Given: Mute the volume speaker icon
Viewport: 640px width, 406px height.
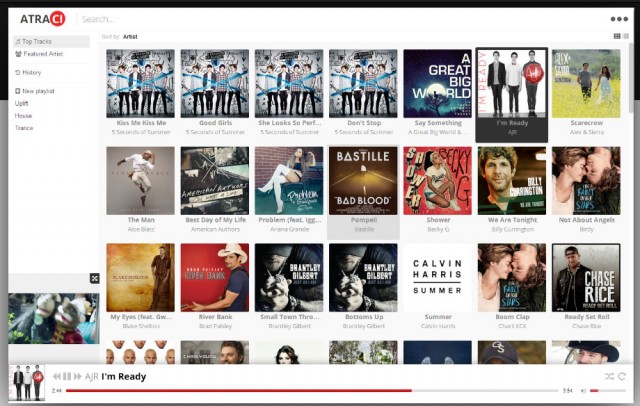Looking at the screenshot, I should [584, 391].
